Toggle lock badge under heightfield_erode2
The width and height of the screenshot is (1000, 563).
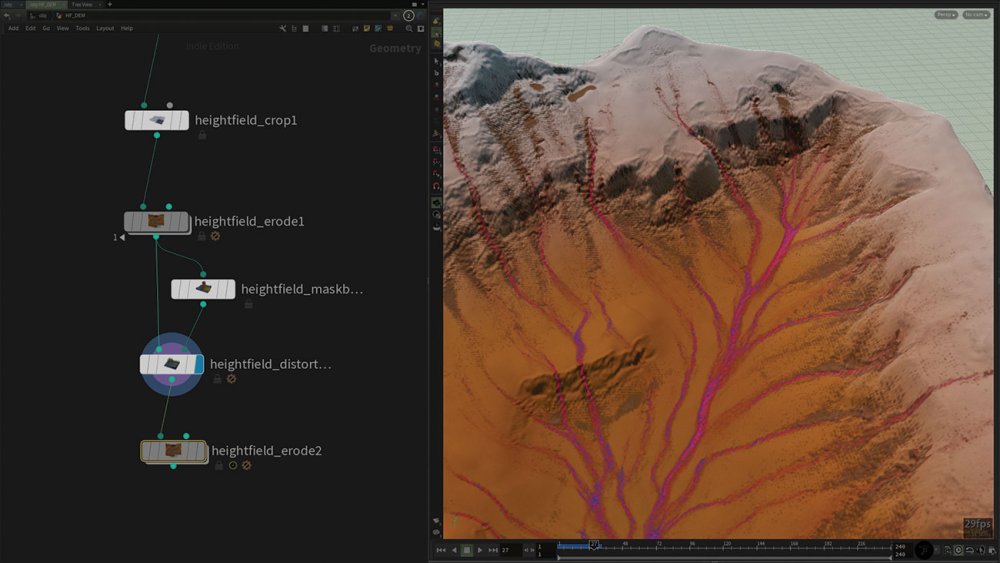219,465
